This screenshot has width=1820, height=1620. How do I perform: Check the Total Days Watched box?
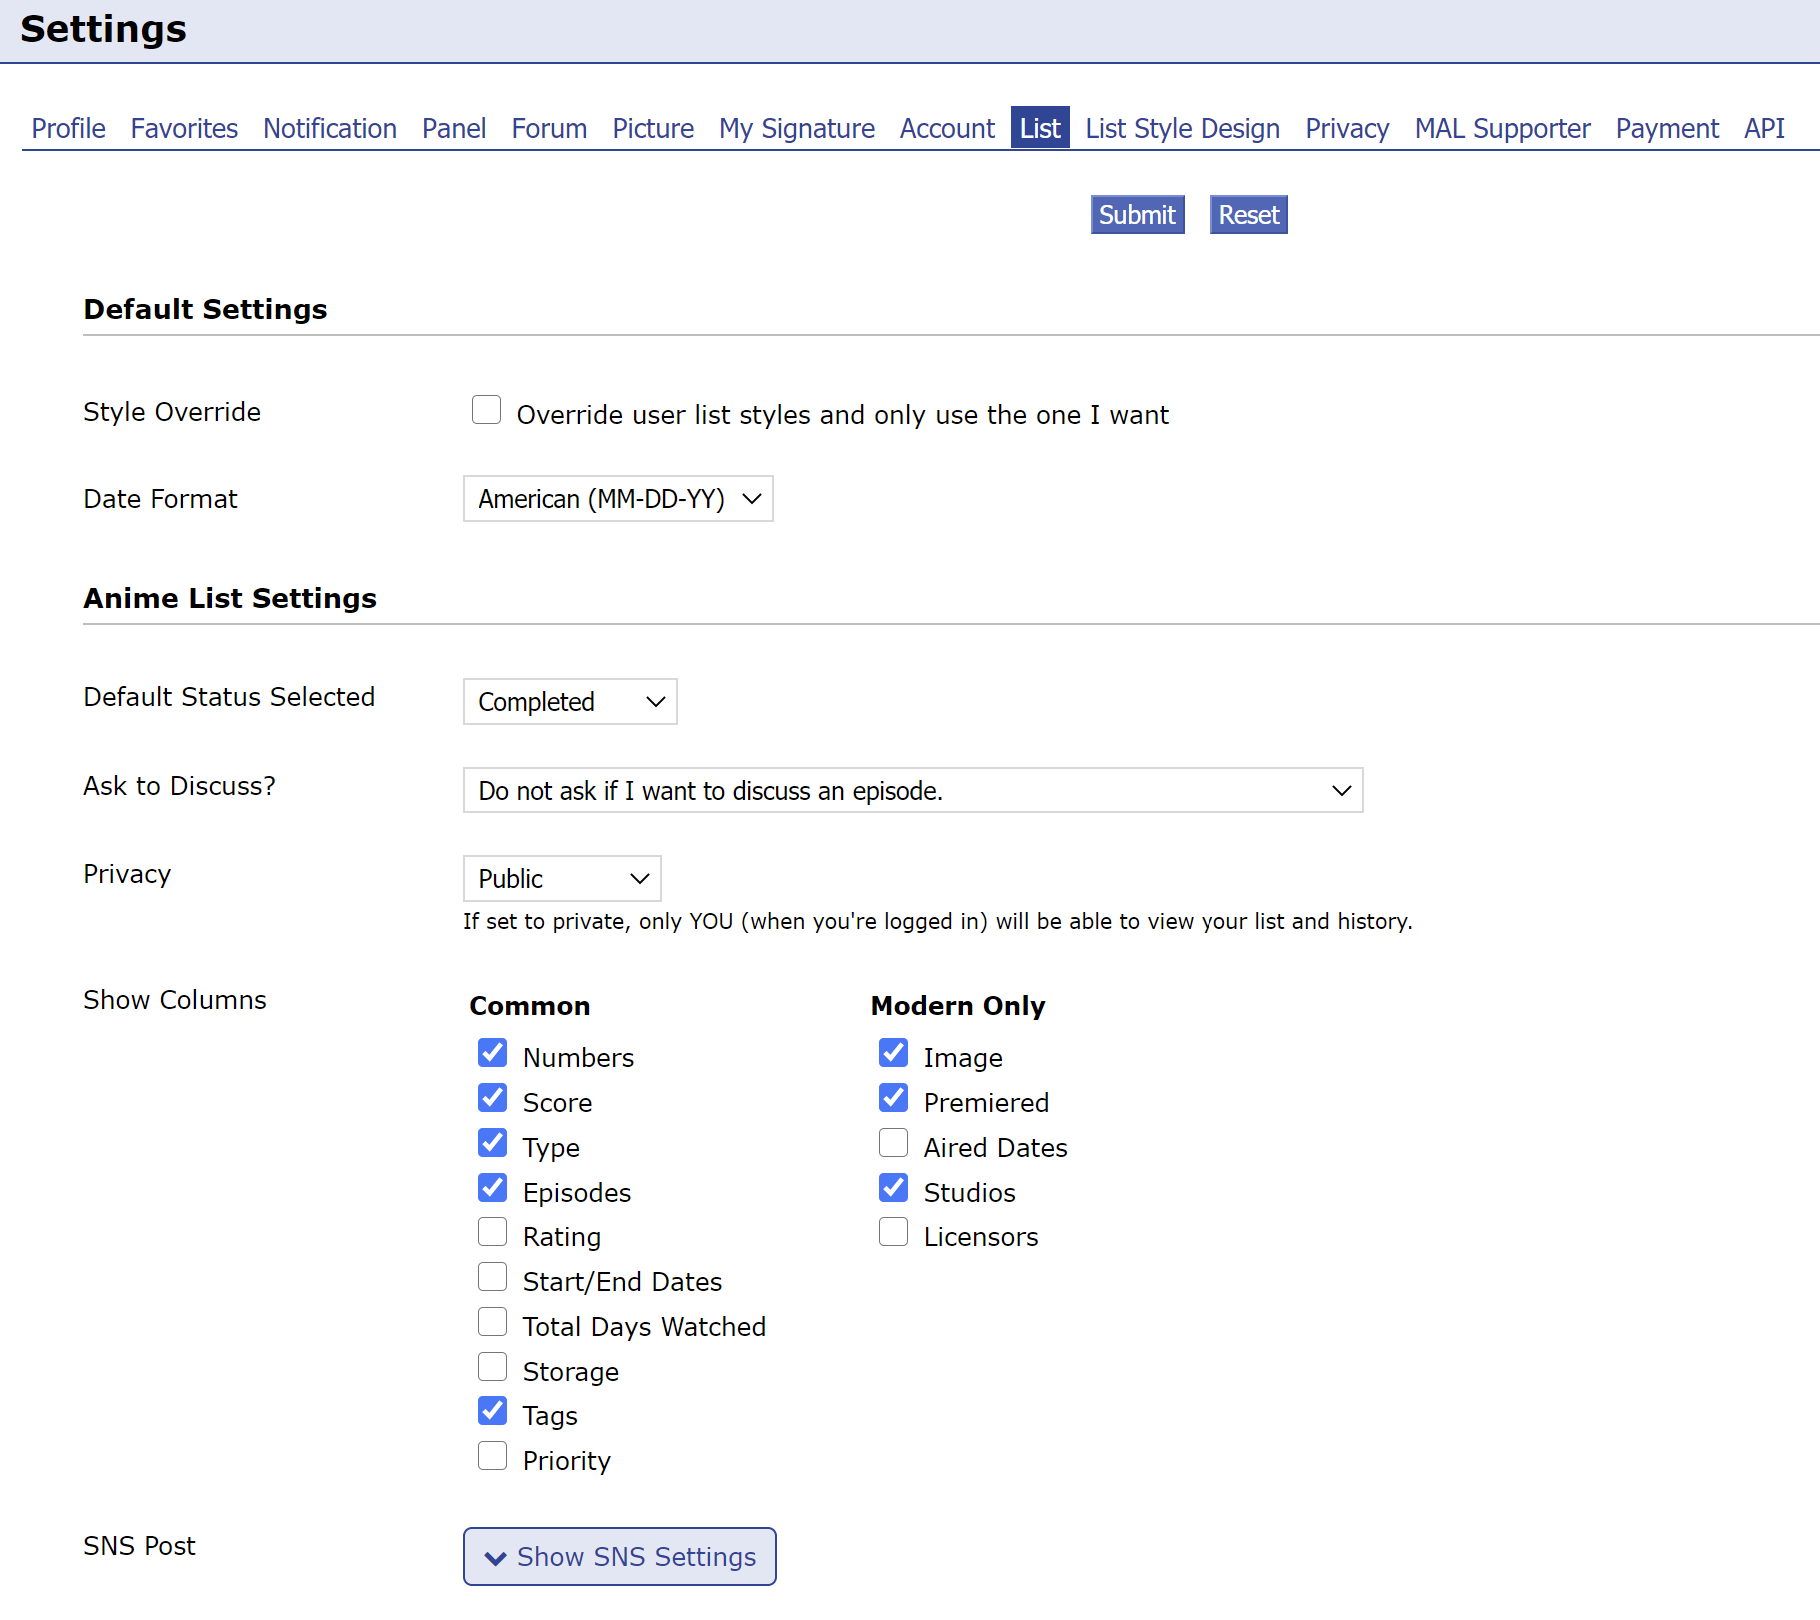click(492, 1322)
